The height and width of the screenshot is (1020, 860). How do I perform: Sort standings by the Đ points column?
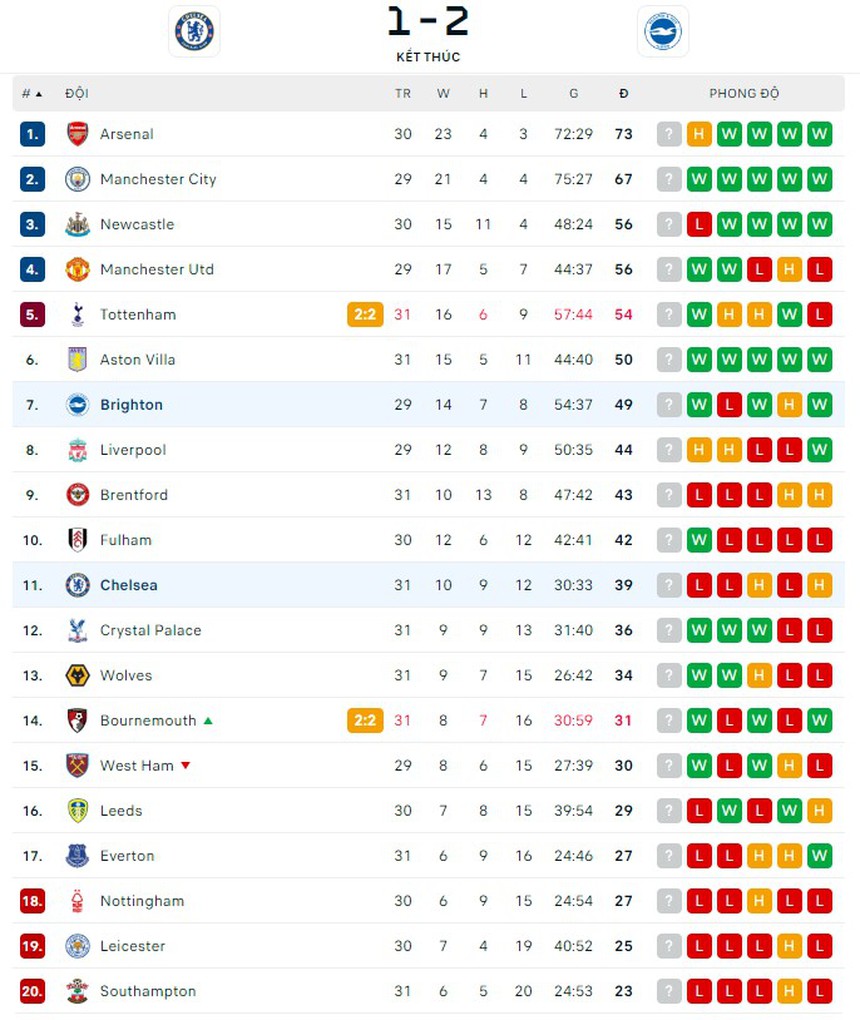tap(624, 94)
